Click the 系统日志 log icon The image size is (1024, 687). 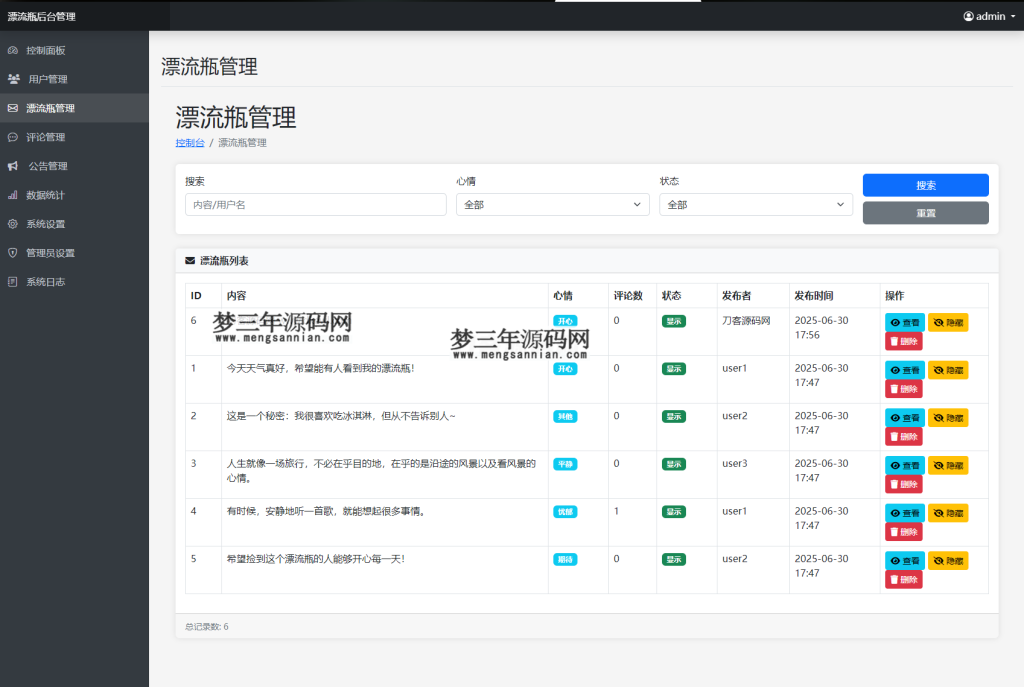13,282
